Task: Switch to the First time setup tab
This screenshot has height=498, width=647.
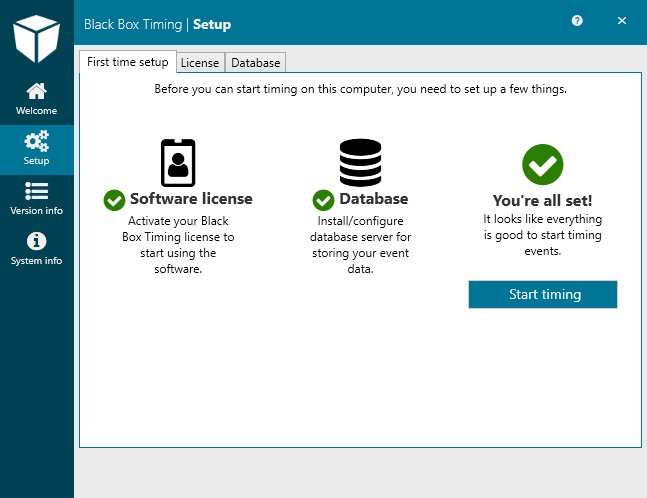Action: pyautogui.click(x=128, y=62)
